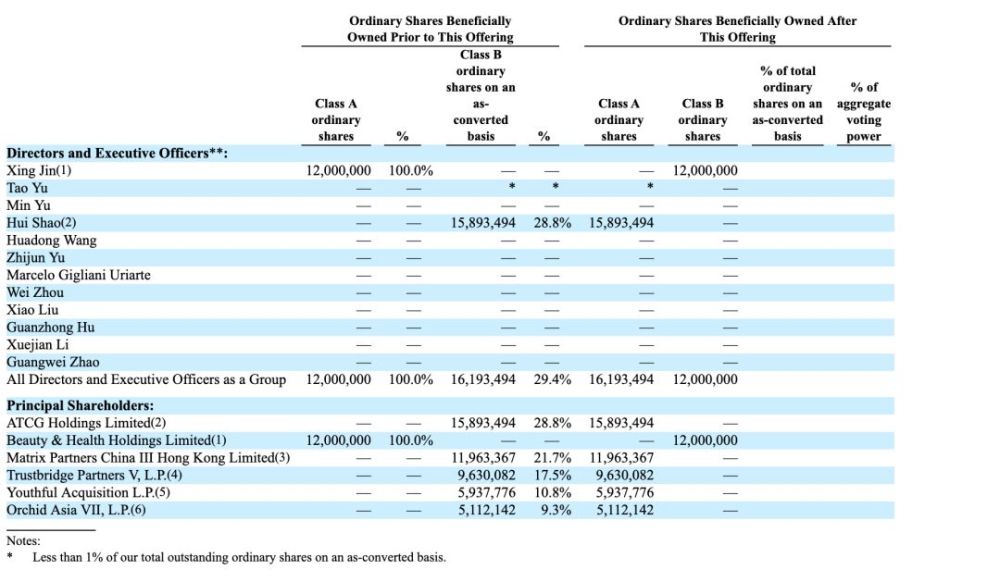Select the 28.8% value in Hui Shao's row
Viewport: 1000px width, 582px height.
pos(552,223)
